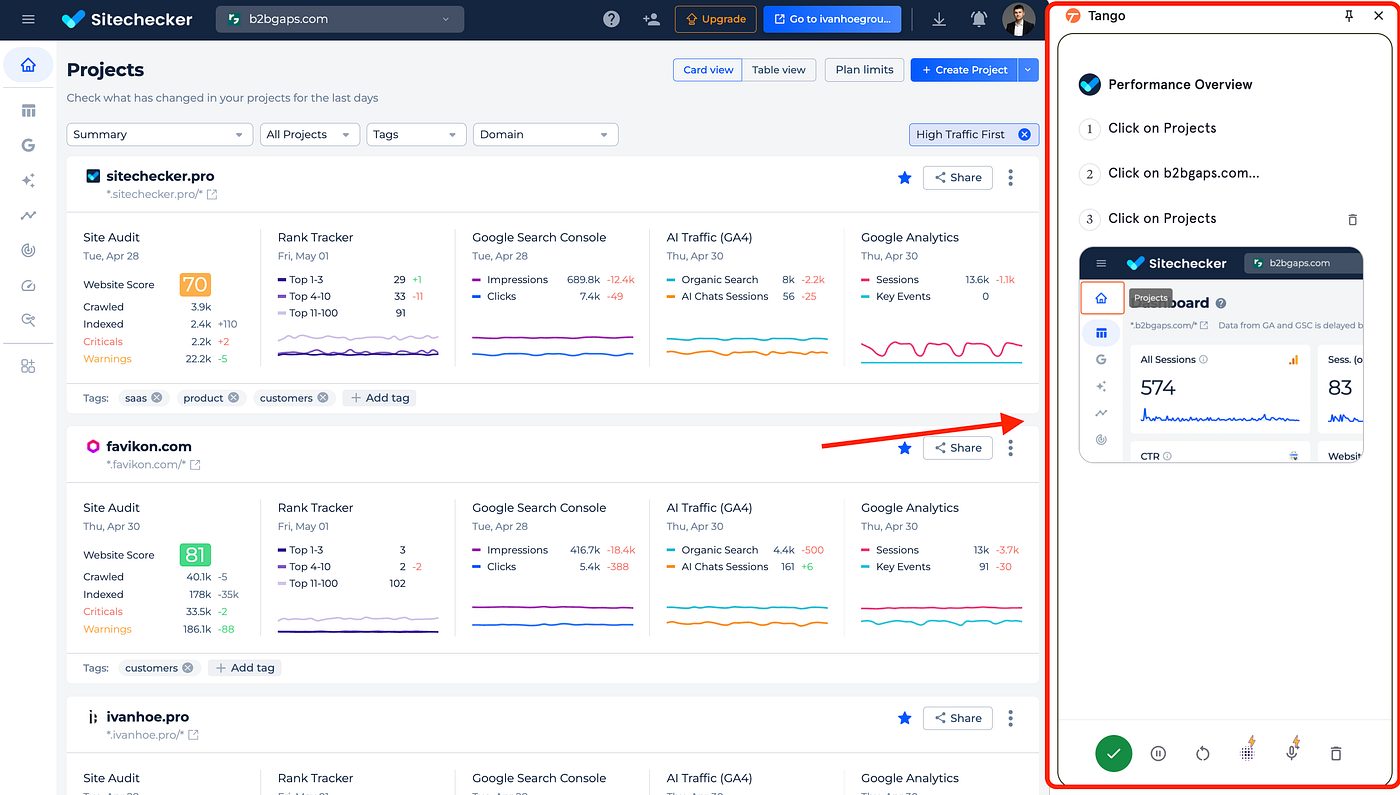Unstar favikon.com project
The width and height of the screenshot is (1400, 795).
tap(905, 447)
